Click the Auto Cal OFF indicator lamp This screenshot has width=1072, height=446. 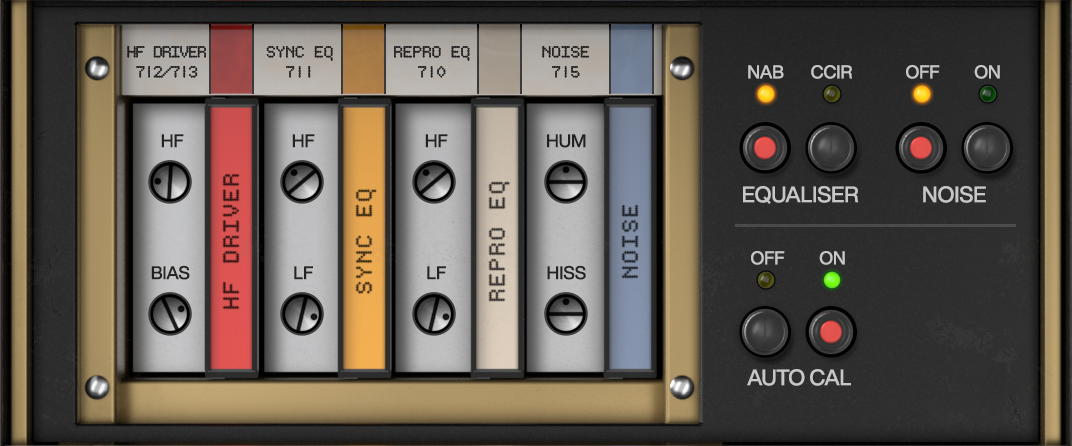click(x=766, y=280)
